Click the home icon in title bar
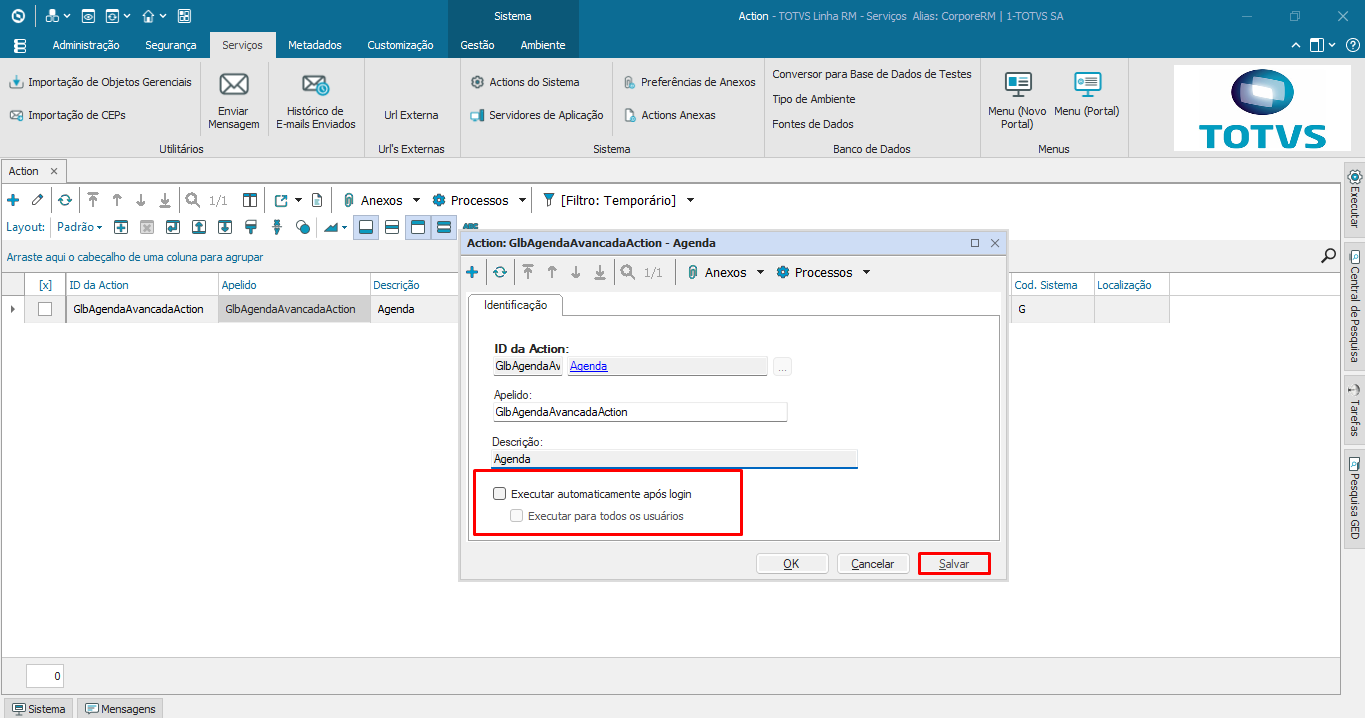The image size is (1365, 718). pos(148,16)
